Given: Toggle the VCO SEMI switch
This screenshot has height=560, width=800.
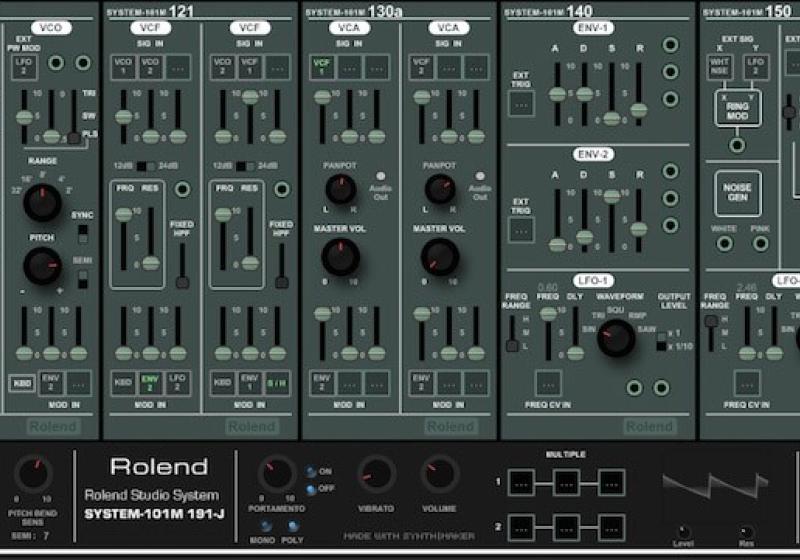Looking at the screenshot, I should (83, 279).
